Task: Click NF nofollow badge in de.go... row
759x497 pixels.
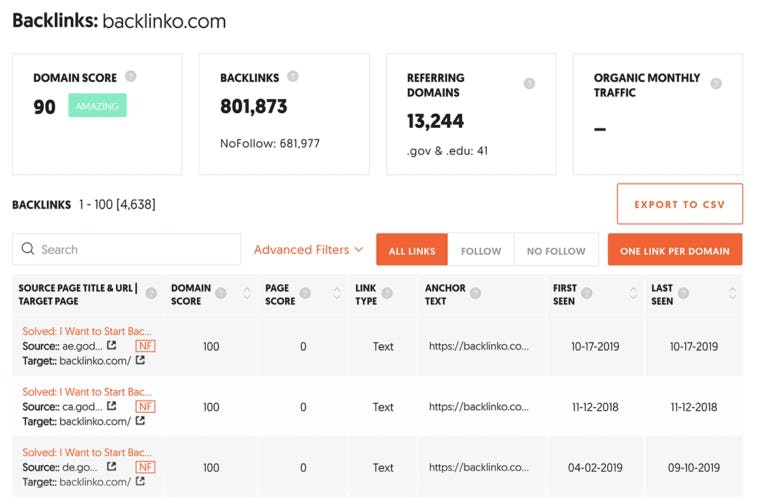Action: click(x=145, y=467)
